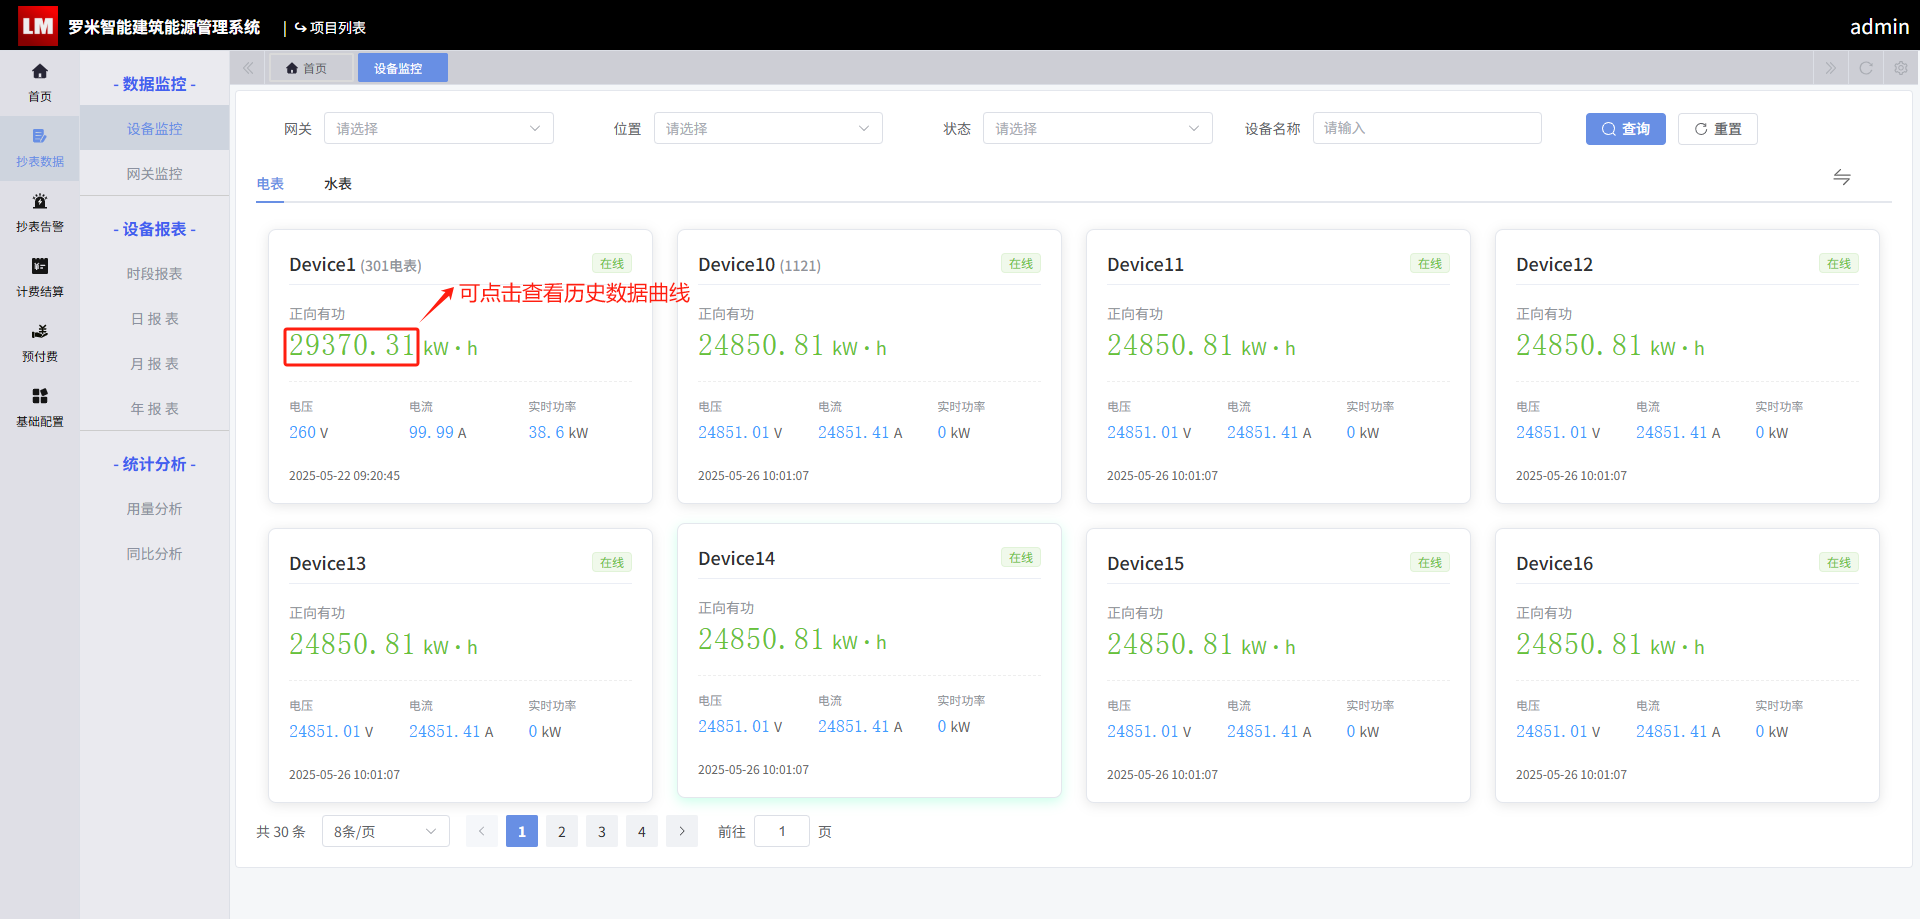This screenshot has height=919, width=1920.
Task: Click the 查询 search button
Action: 1625,129
